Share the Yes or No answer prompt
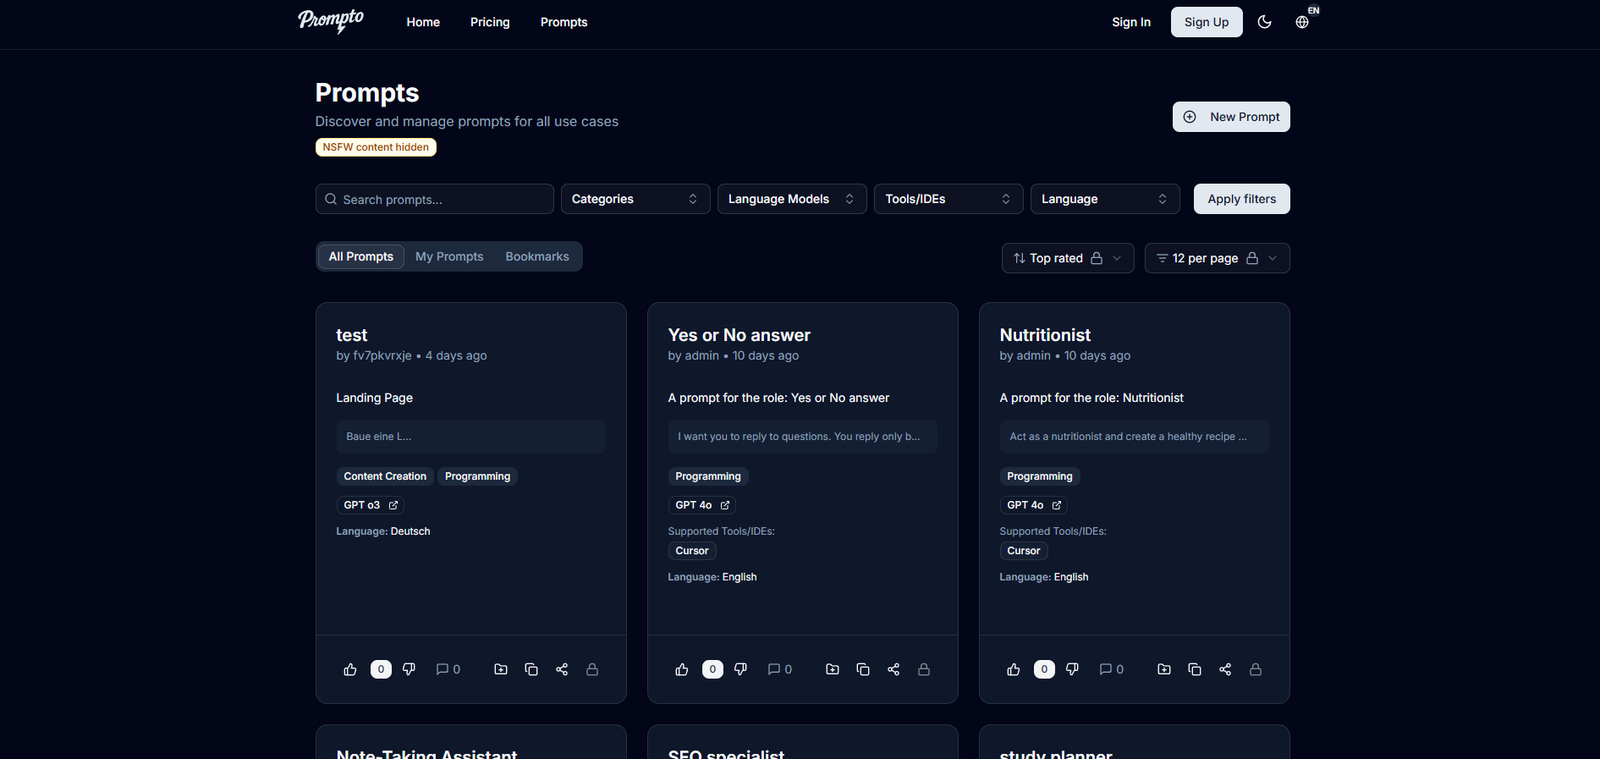Viewport: 1600px width, 759px height. pyautogui.click(x=893, y=670)
